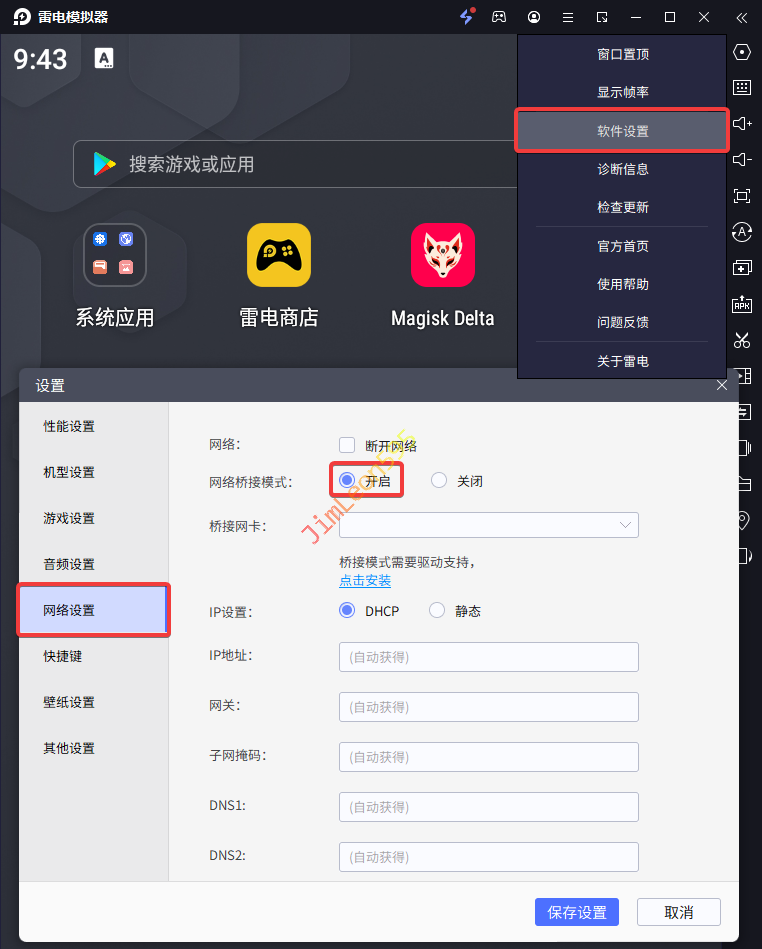Open the keyboard mapping icon in sidebar

tap(741, 87)
